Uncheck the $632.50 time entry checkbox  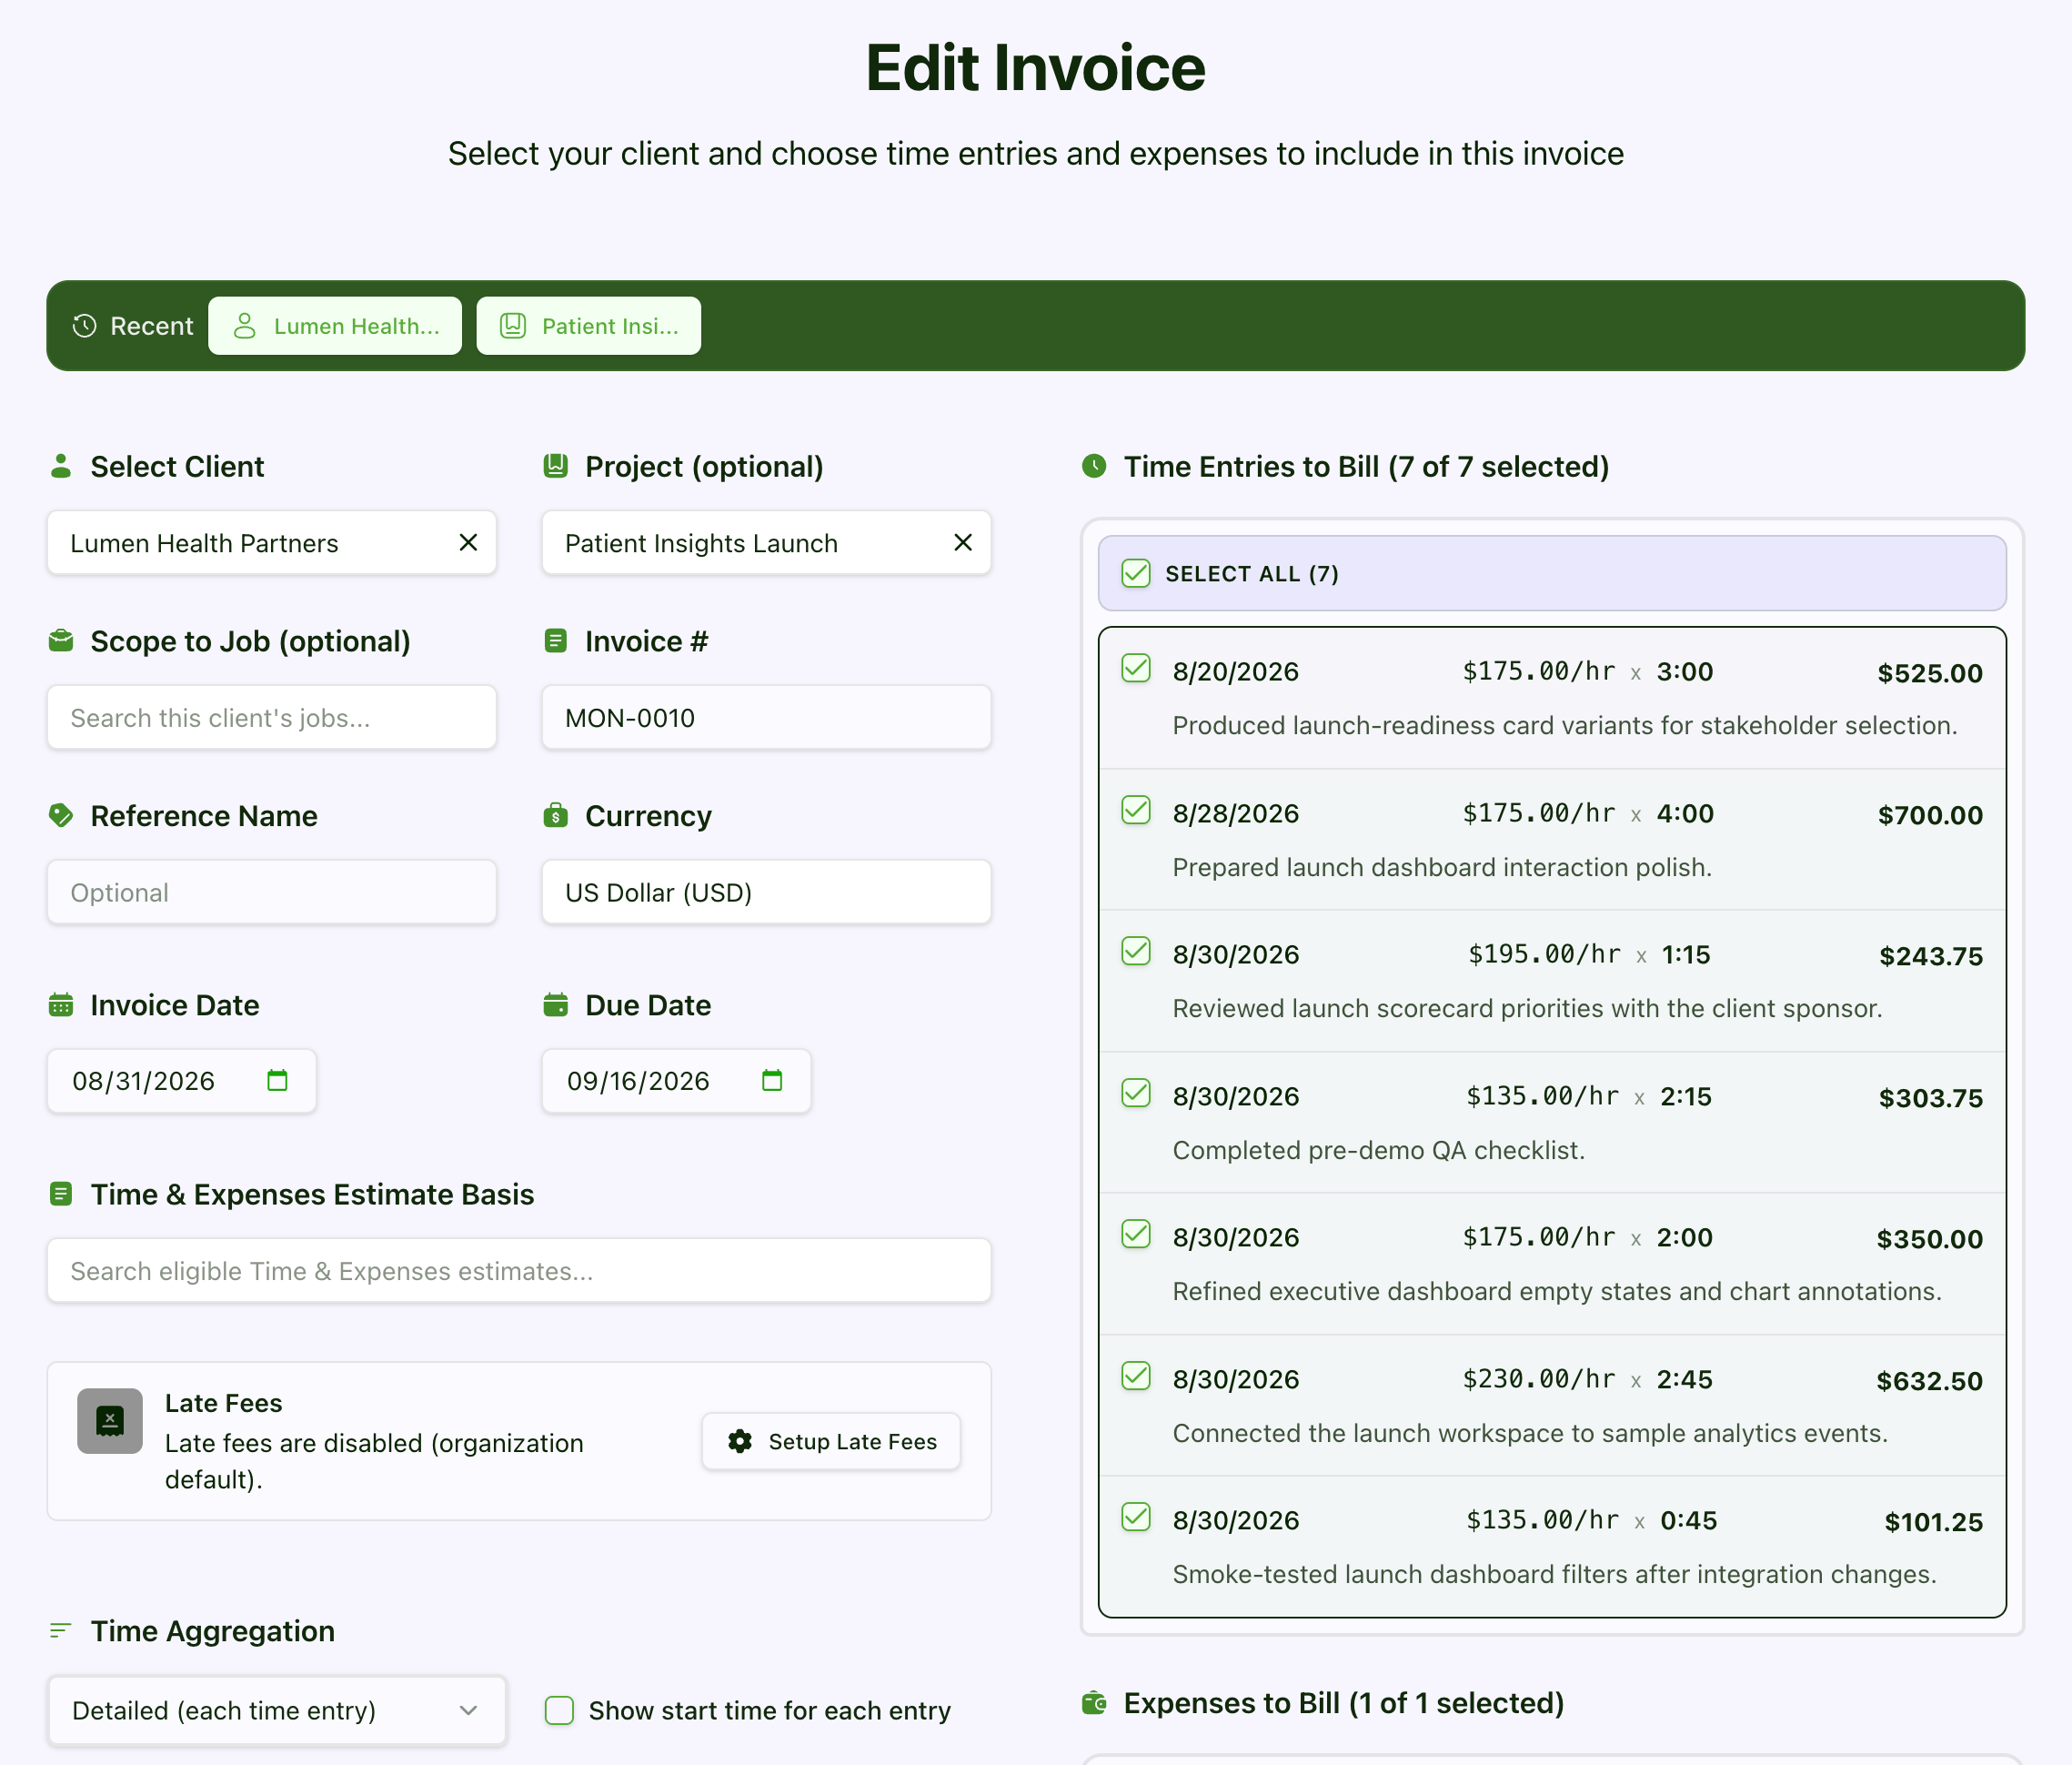[1136, 1376]
